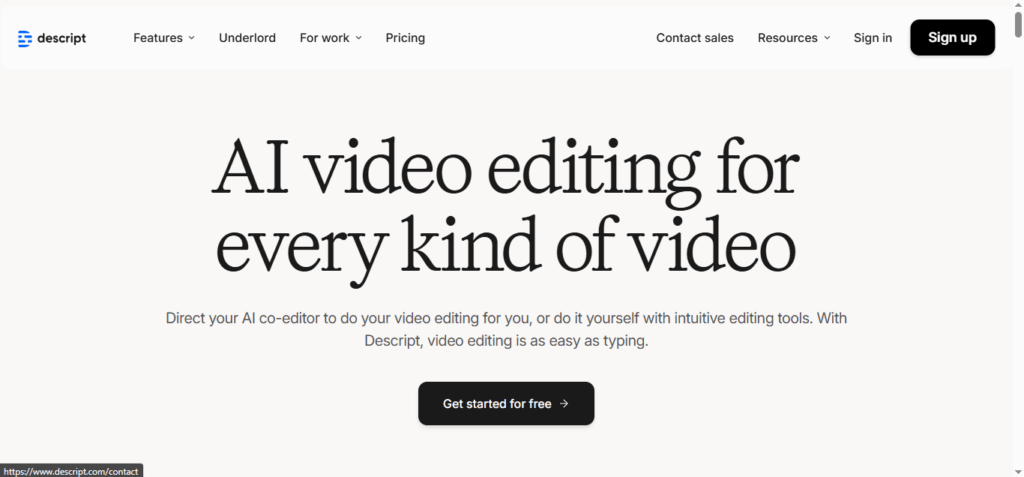This screenshot has height=477, width=1024.
Task: Click the scrollbar down arrow
Action: pos(1016,470)
